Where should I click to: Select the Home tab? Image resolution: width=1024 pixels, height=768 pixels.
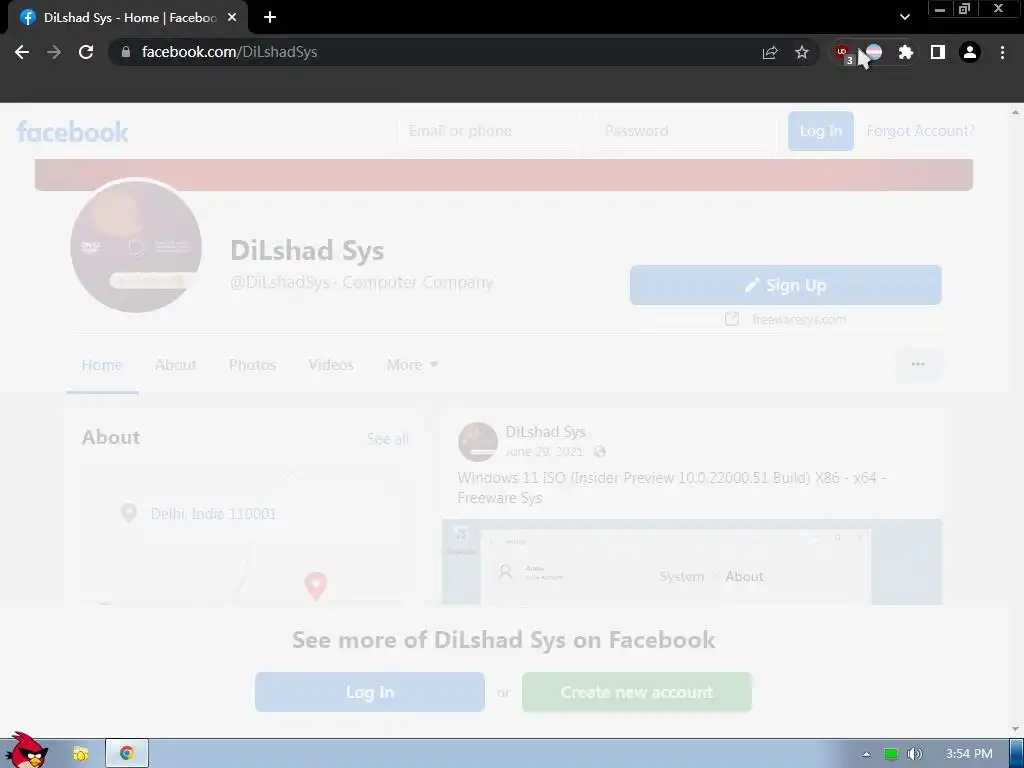point(102,365)
